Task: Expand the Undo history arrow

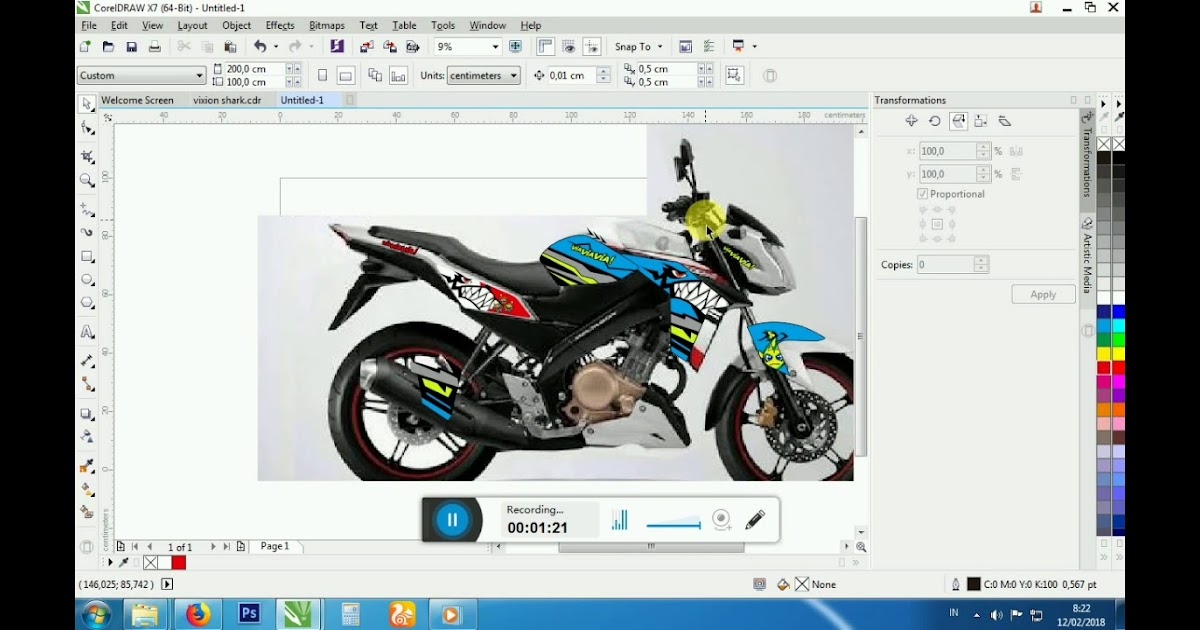Action: pos(276,46)
